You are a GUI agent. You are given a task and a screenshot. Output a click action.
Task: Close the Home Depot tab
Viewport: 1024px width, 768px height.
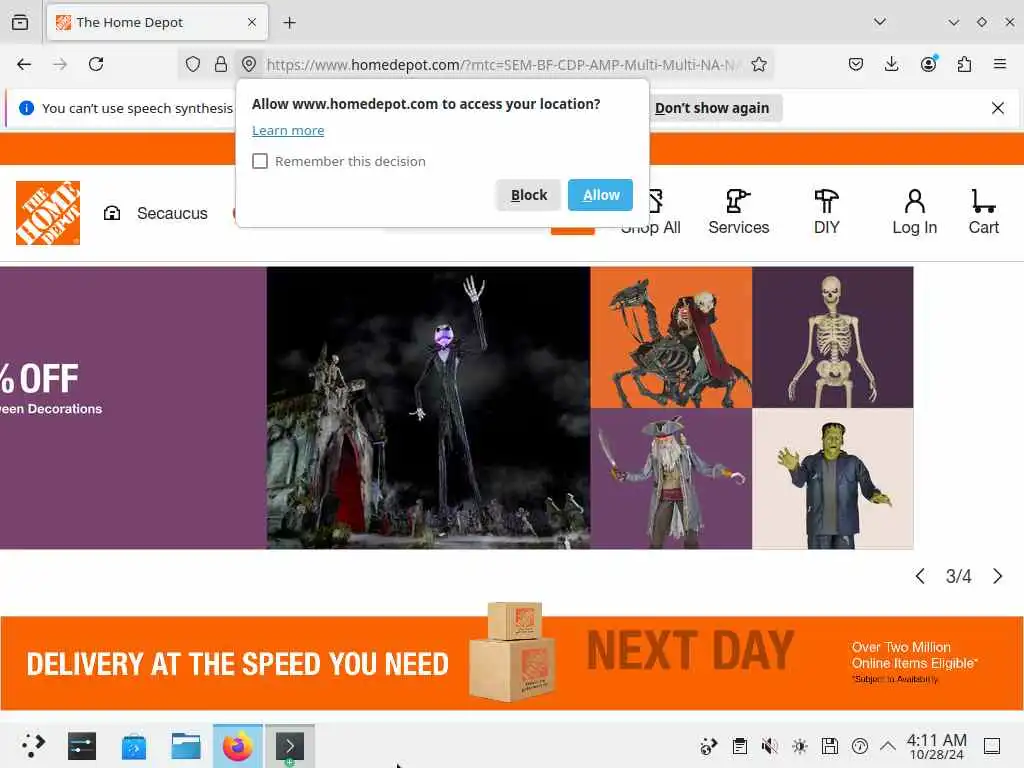coord(251,22)
